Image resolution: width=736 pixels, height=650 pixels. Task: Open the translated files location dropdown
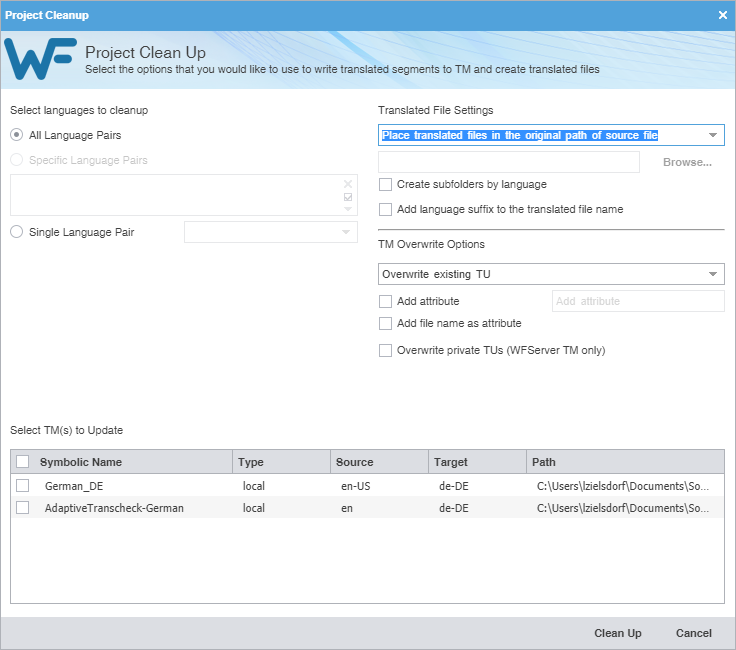click(x=712, y=135)
